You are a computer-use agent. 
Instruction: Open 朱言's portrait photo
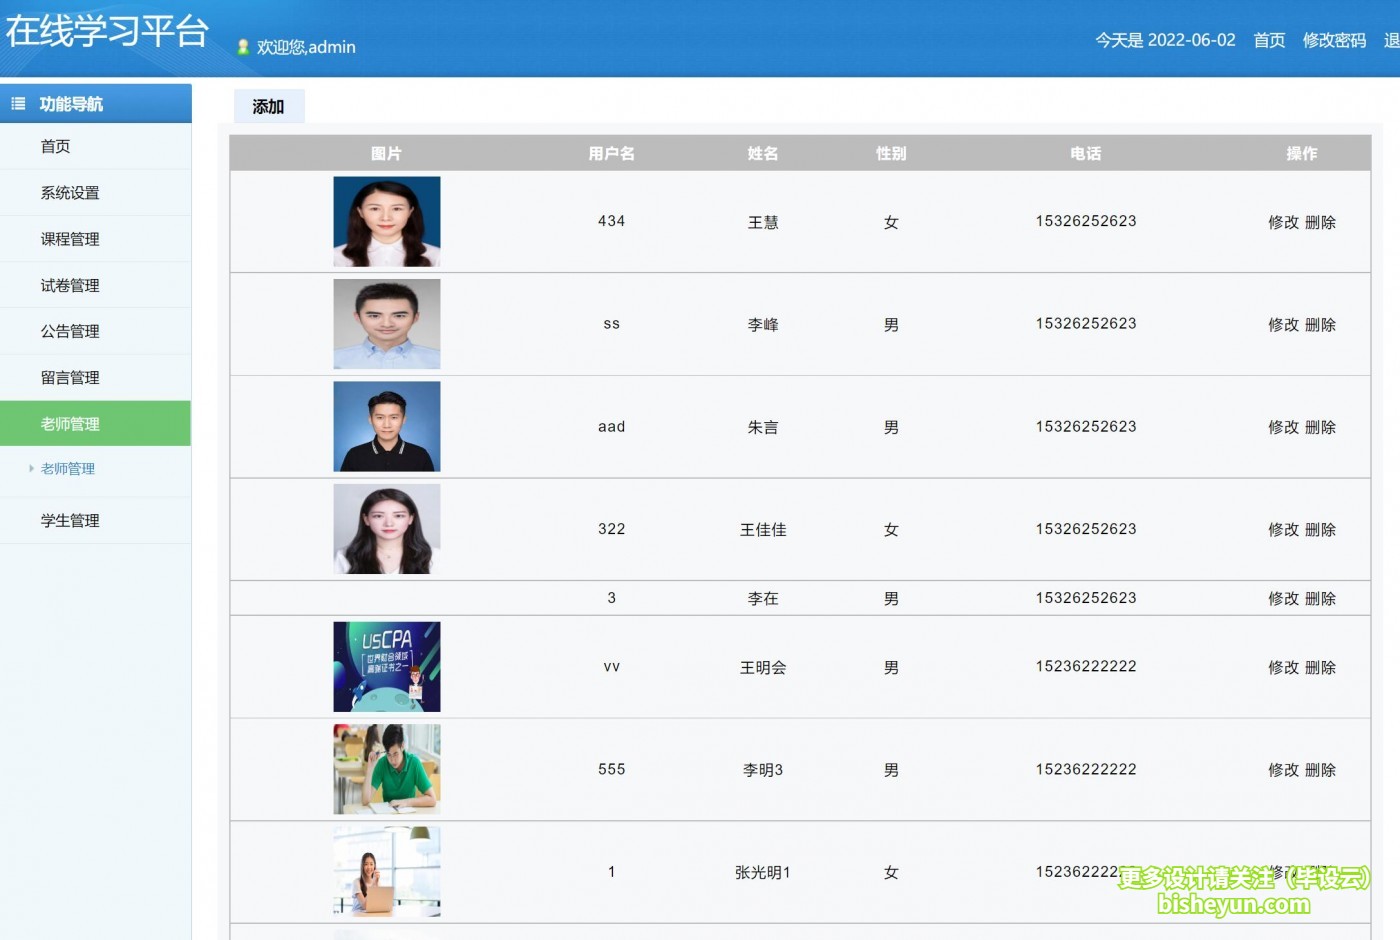coord(387,426)
